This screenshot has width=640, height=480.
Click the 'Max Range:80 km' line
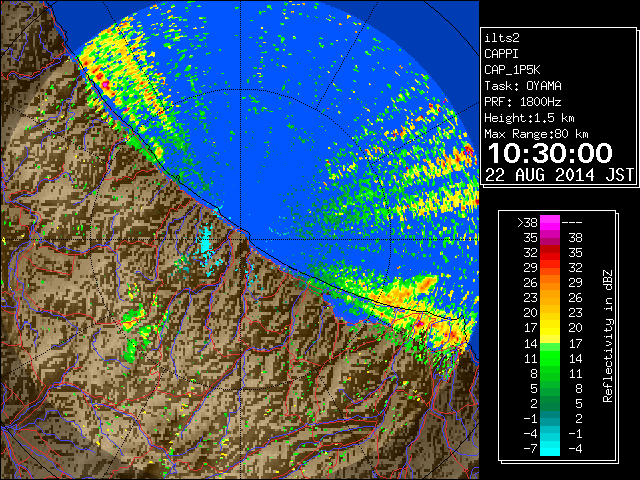click(536, 134)
